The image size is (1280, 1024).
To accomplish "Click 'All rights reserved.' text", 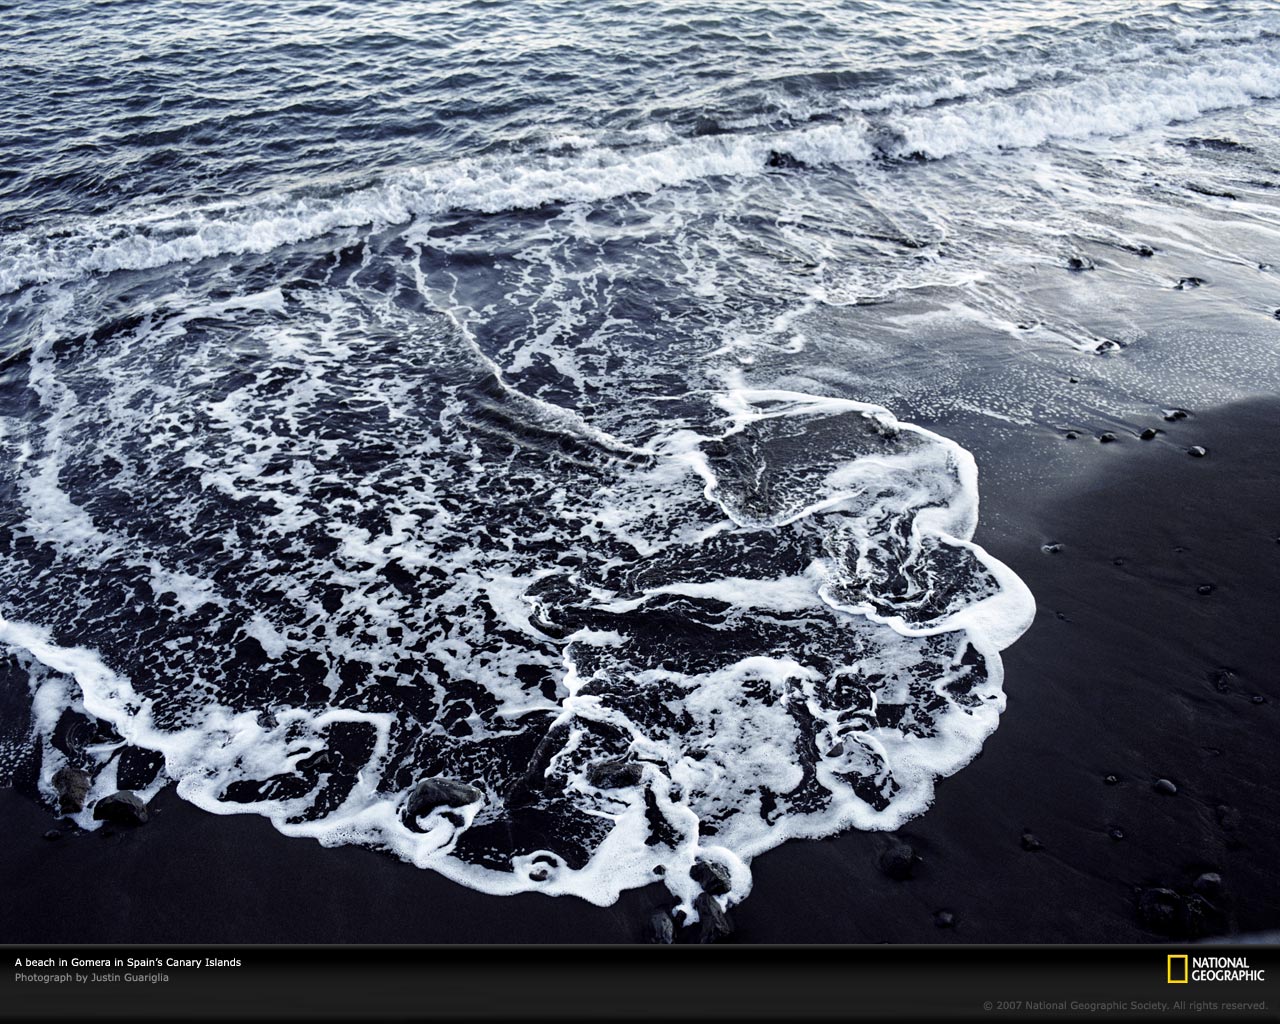I will 1219,1005.
